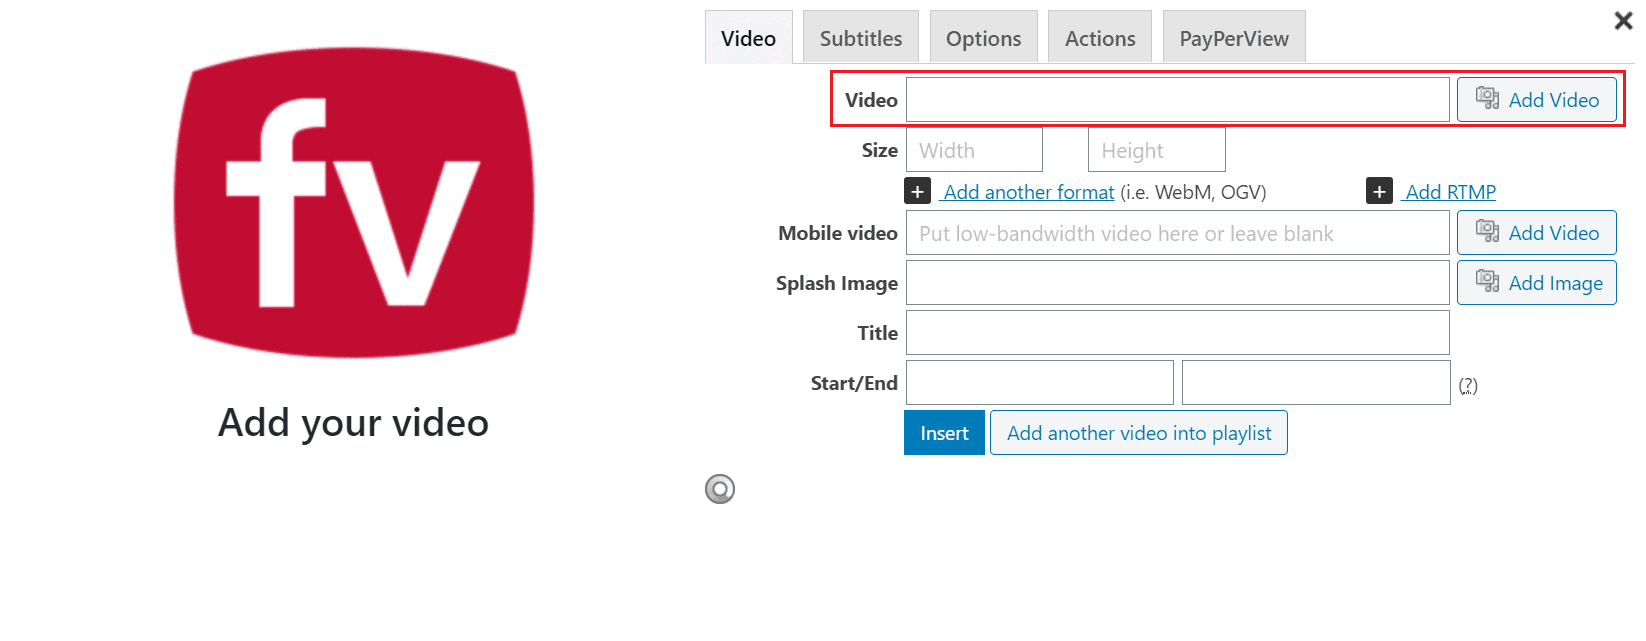
Task: Click the Add another format link
Action: [x=1029, y=192]
